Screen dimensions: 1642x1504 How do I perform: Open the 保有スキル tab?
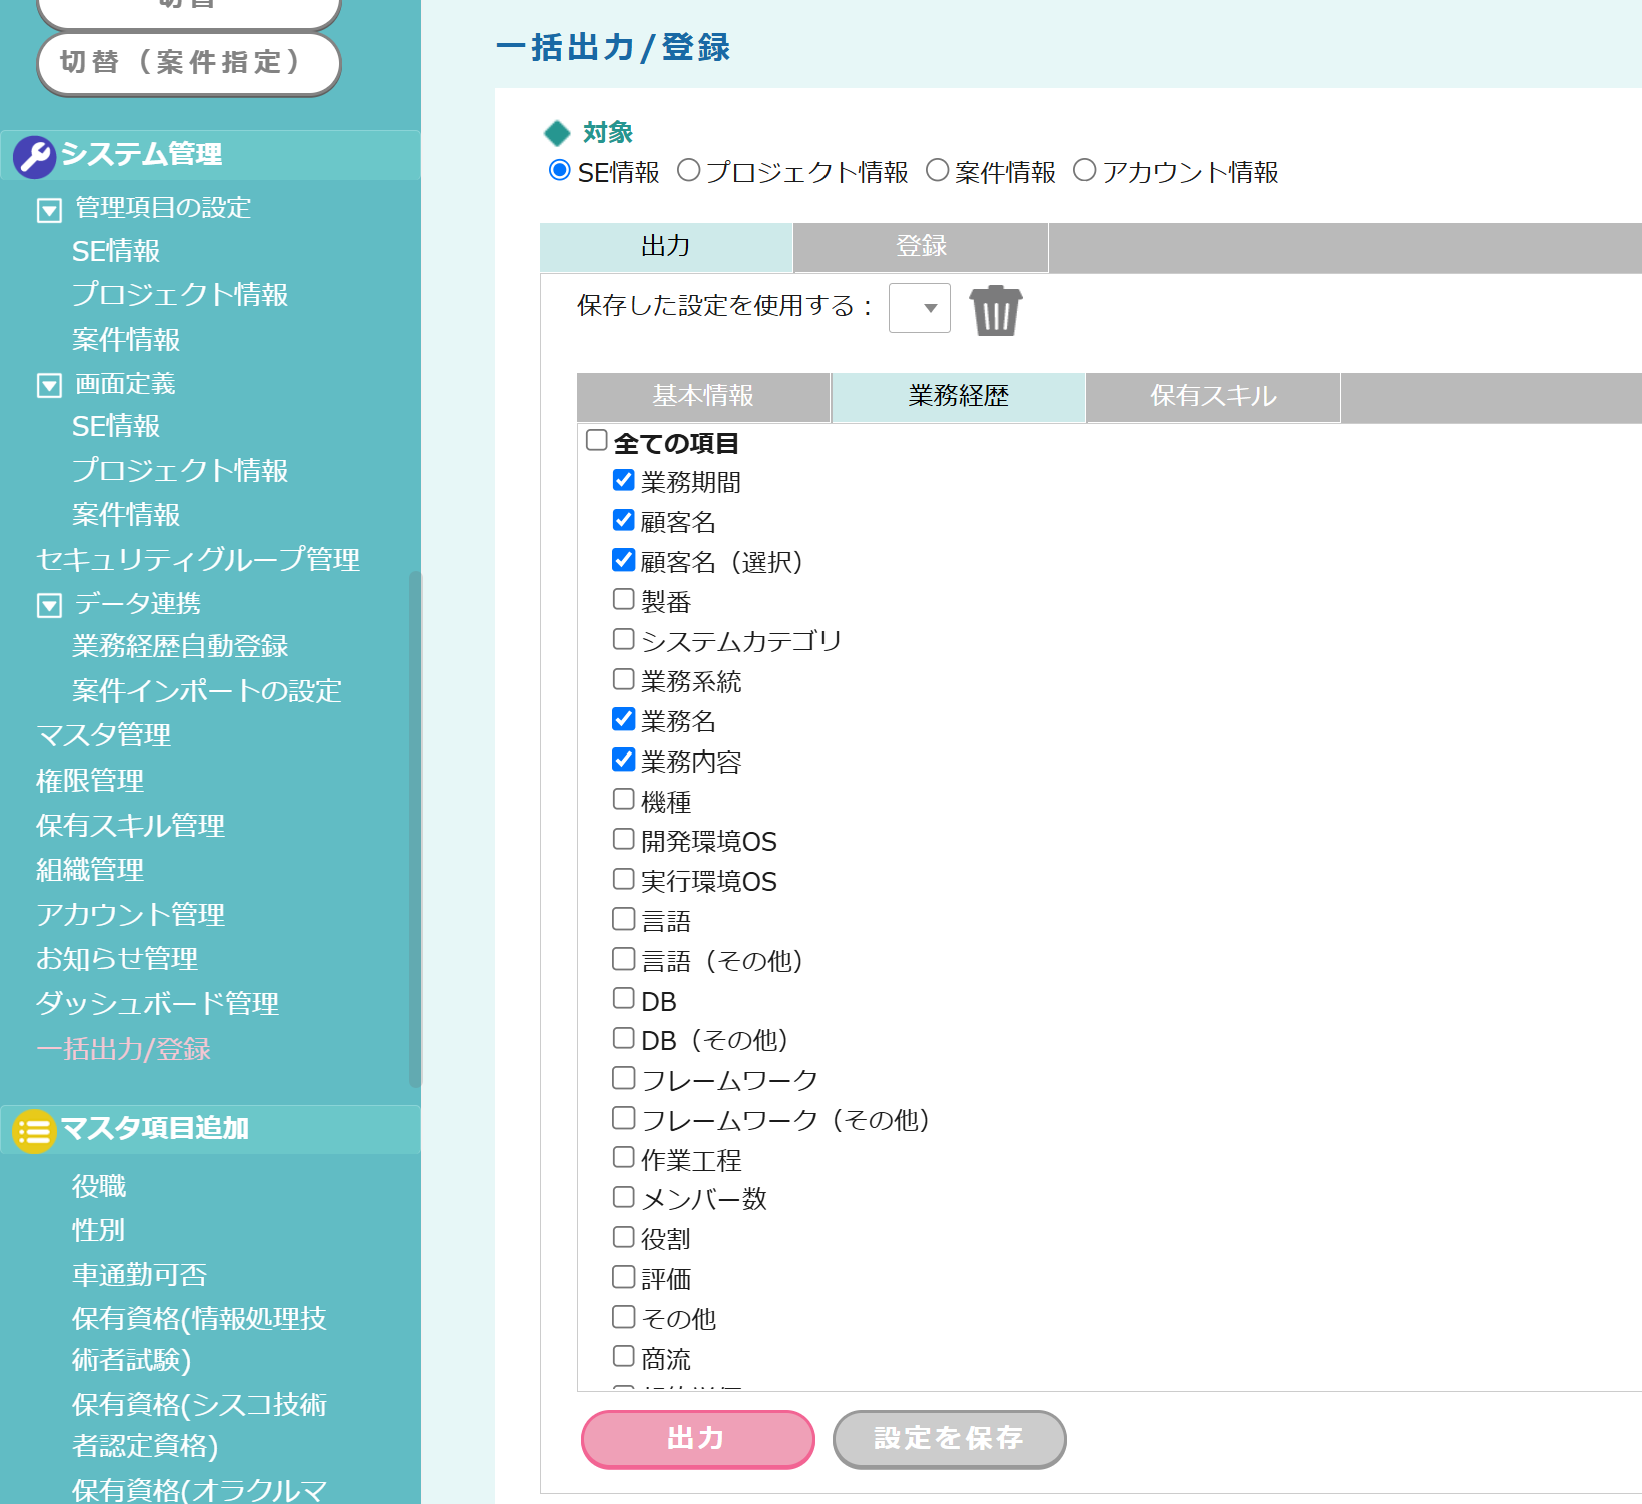coord(1212,397)
